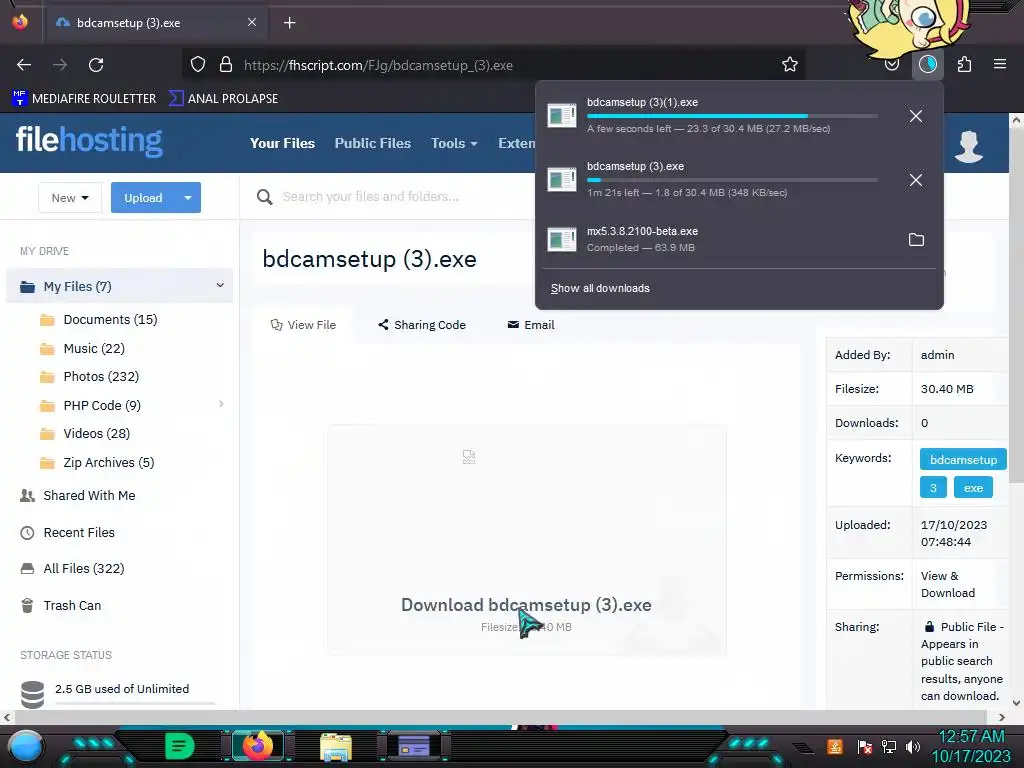Open the green notes taskbar app
Image resolution: width=1024 pixels, height=768 pixels.
(180, 746)
